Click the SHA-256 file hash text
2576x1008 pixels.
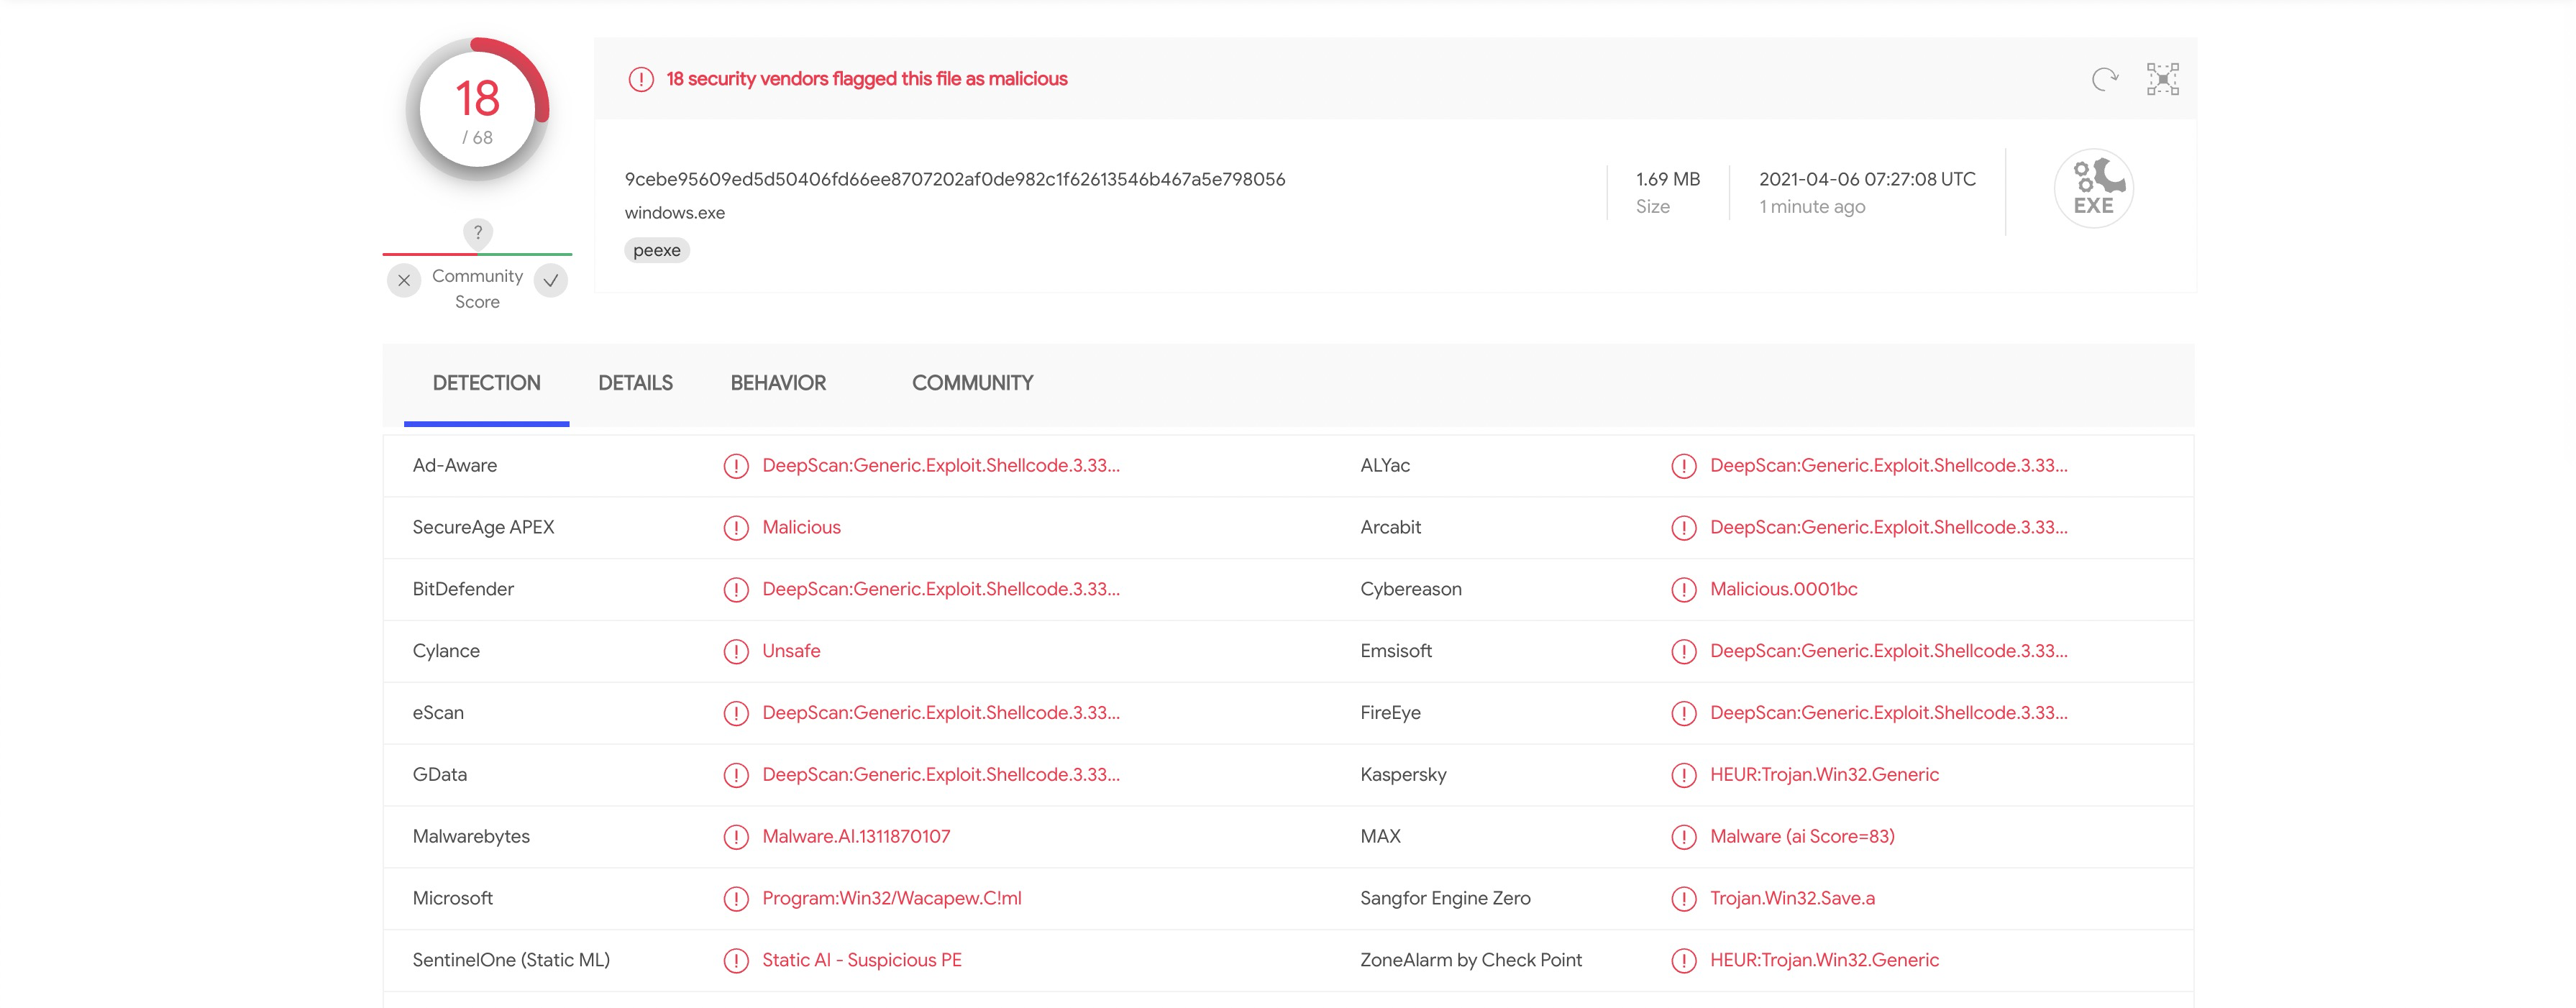(954, 179)
